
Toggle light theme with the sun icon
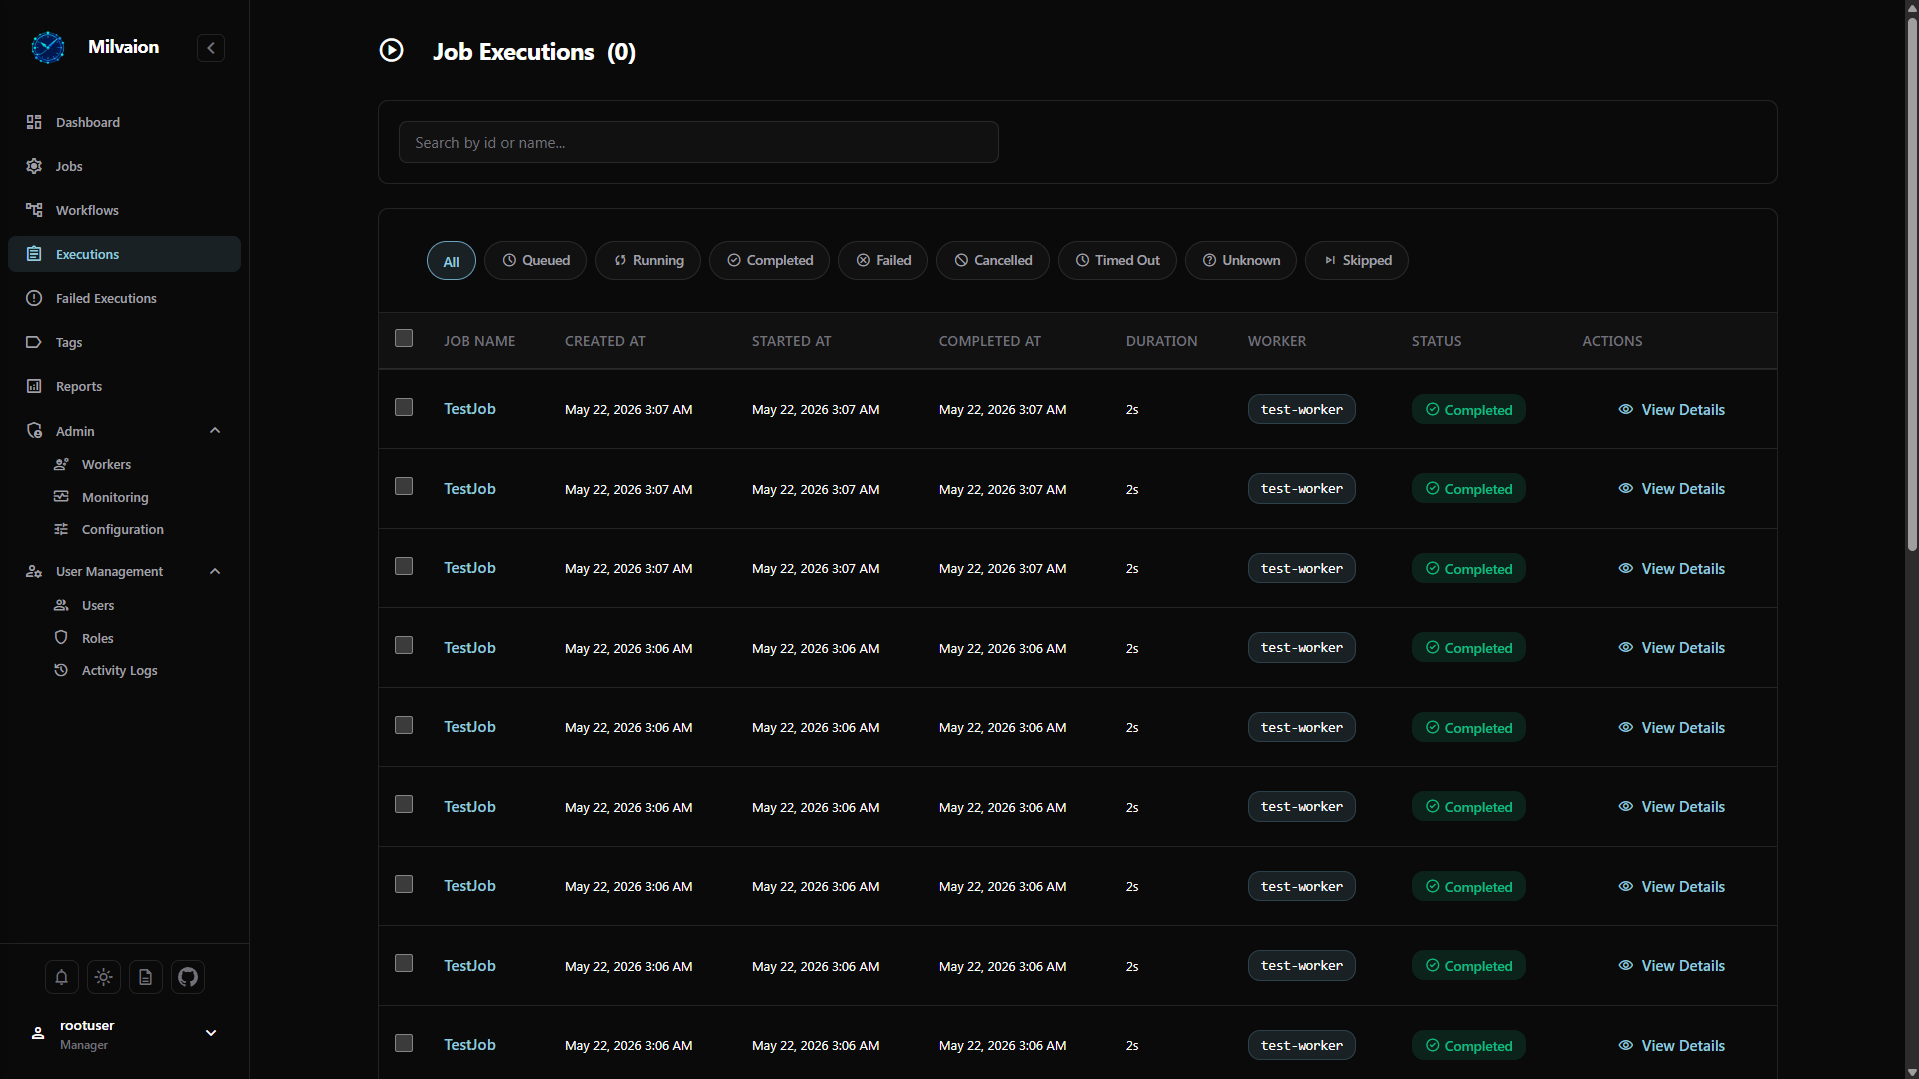[103, 977]
